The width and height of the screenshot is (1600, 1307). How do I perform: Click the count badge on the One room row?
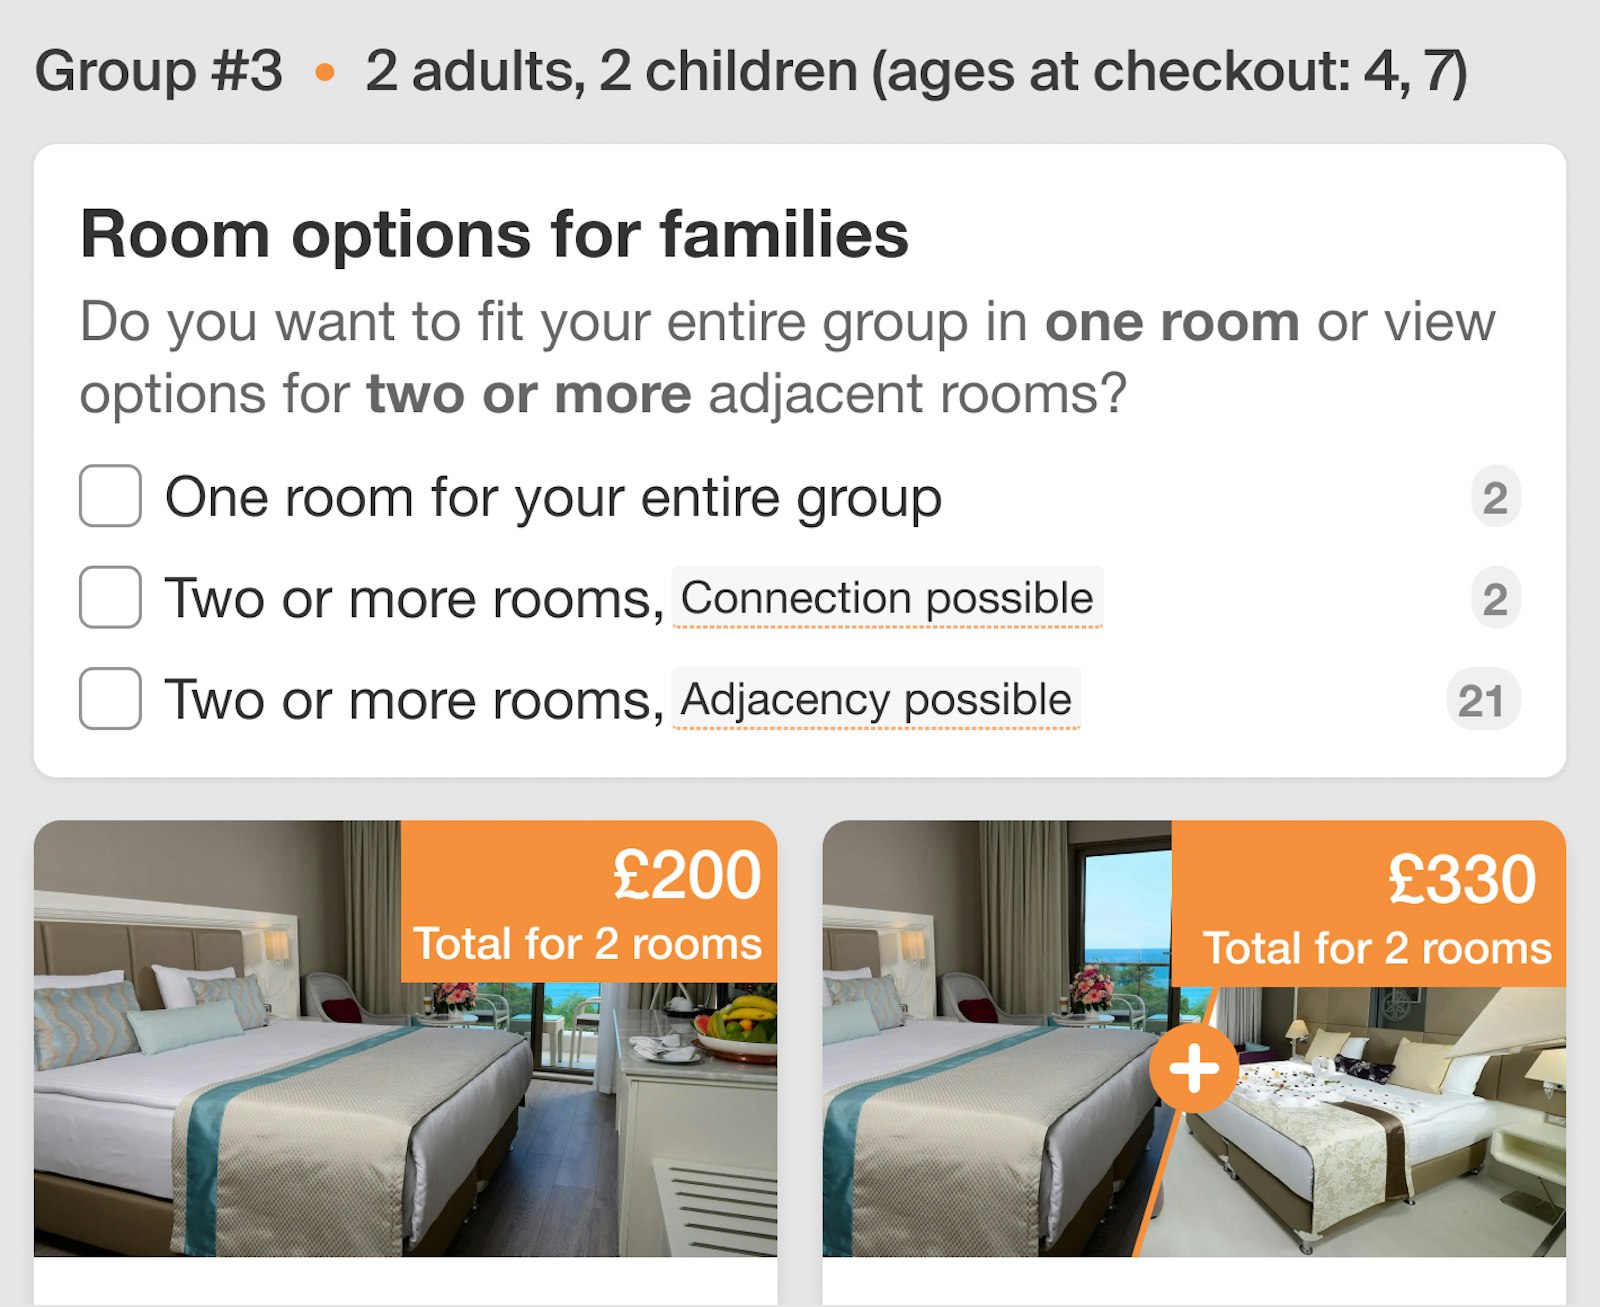click(1495, 497)
